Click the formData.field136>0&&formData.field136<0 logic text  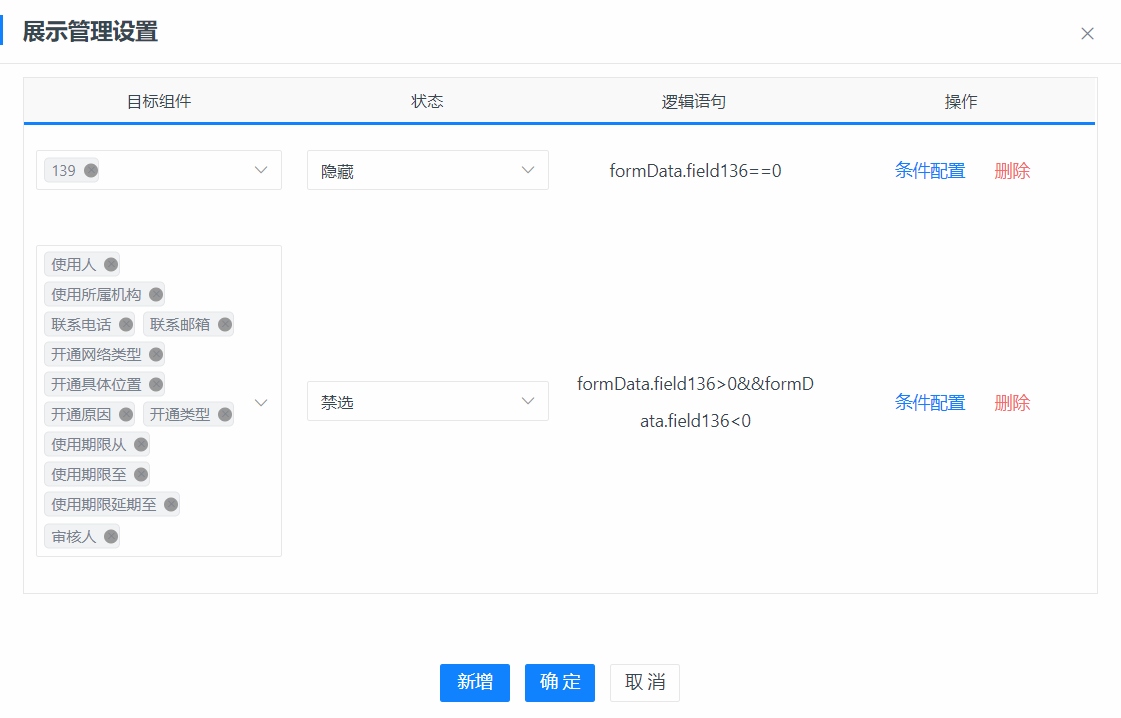pos(696,403)
